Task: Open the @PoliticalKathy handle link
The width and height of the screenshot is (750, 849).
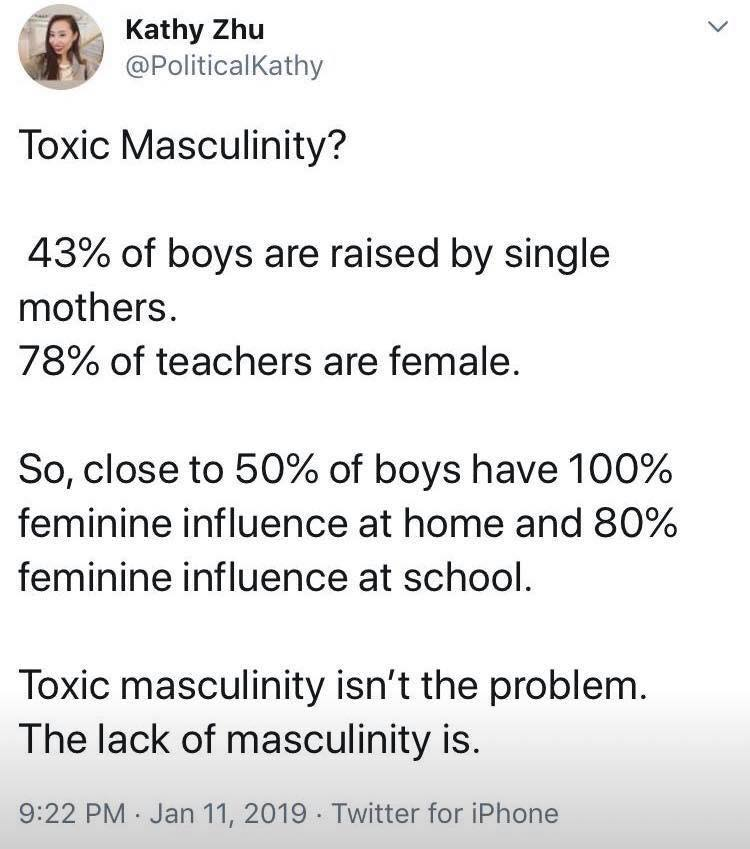Action: (224, 66)
